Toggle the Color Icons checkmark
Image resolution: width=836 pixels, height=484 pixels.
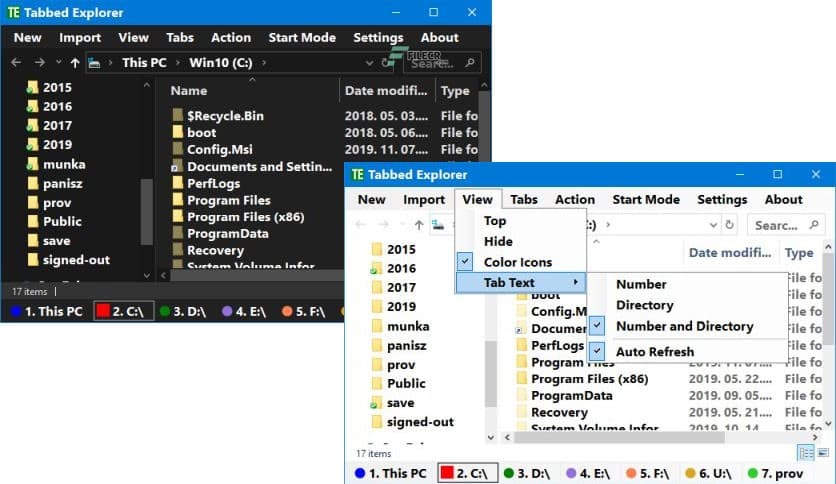pyautogui.click(x=465, y=262)
